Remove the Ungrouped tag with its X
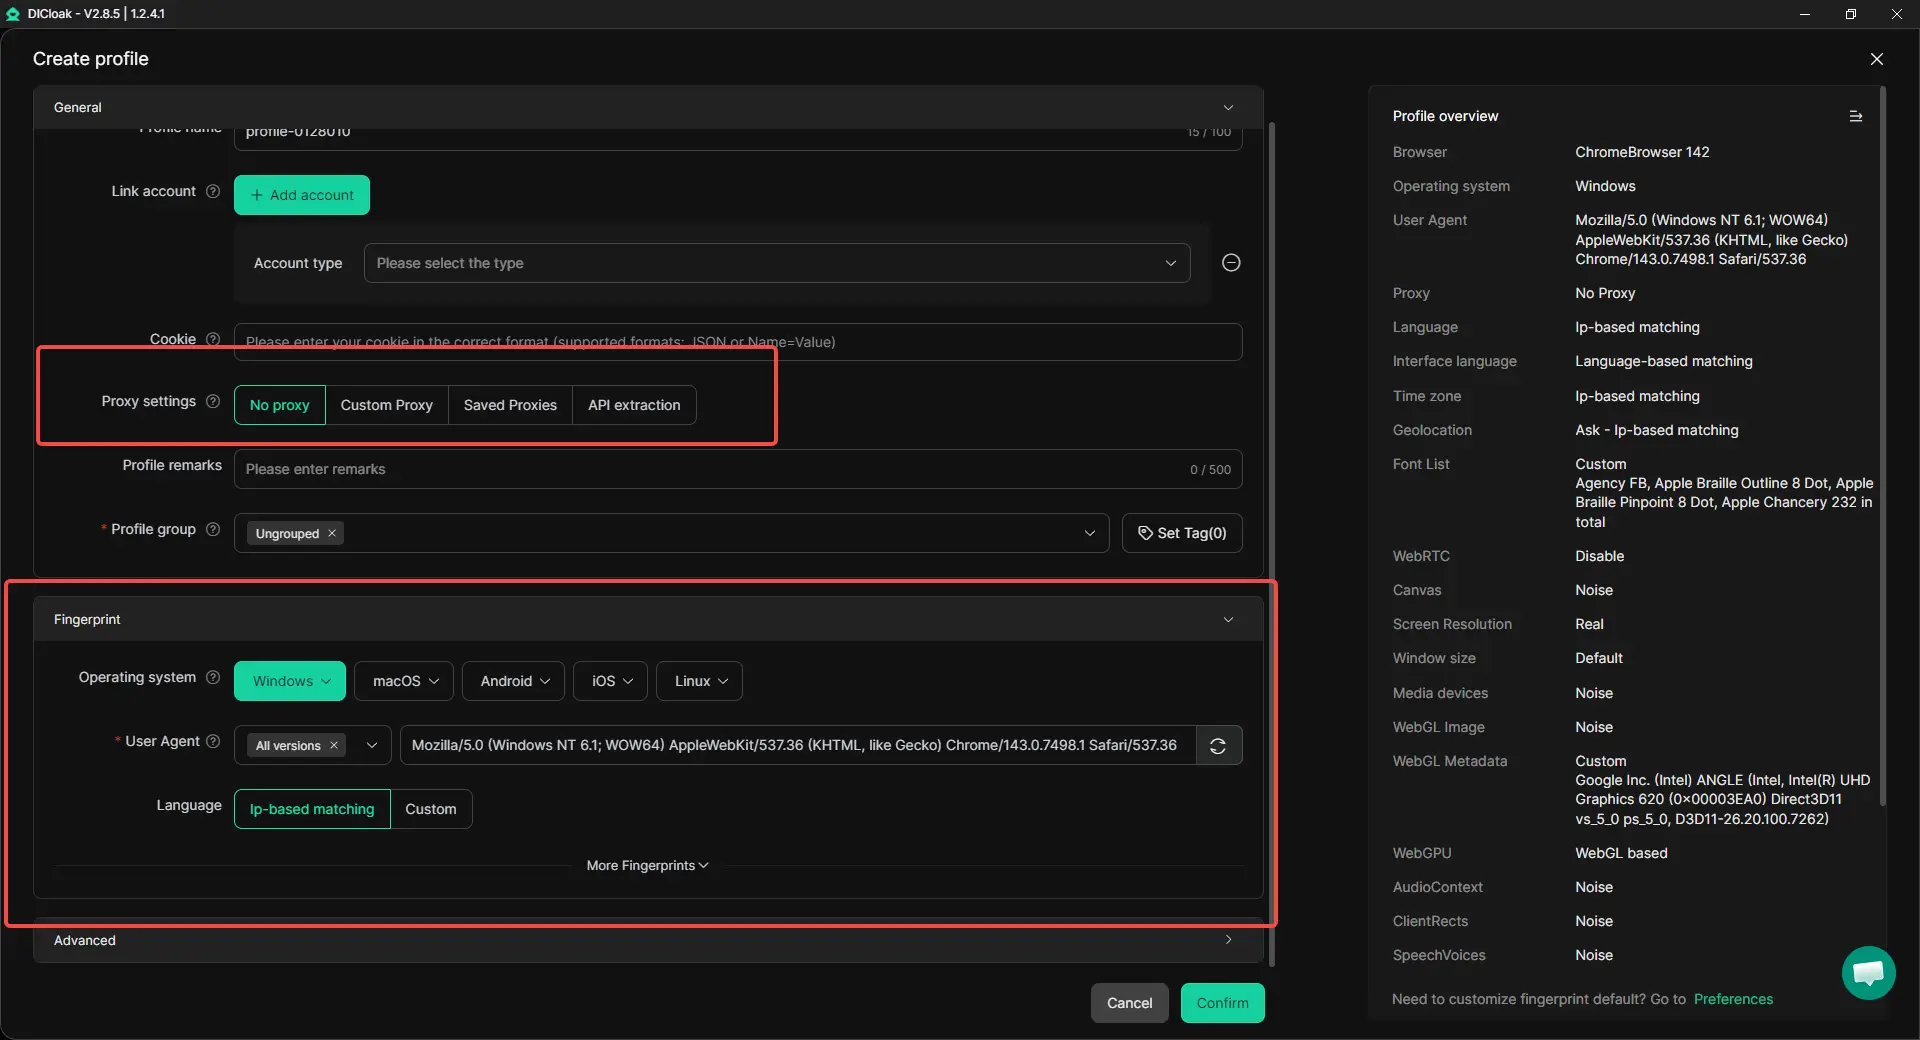 click(332, 534)
